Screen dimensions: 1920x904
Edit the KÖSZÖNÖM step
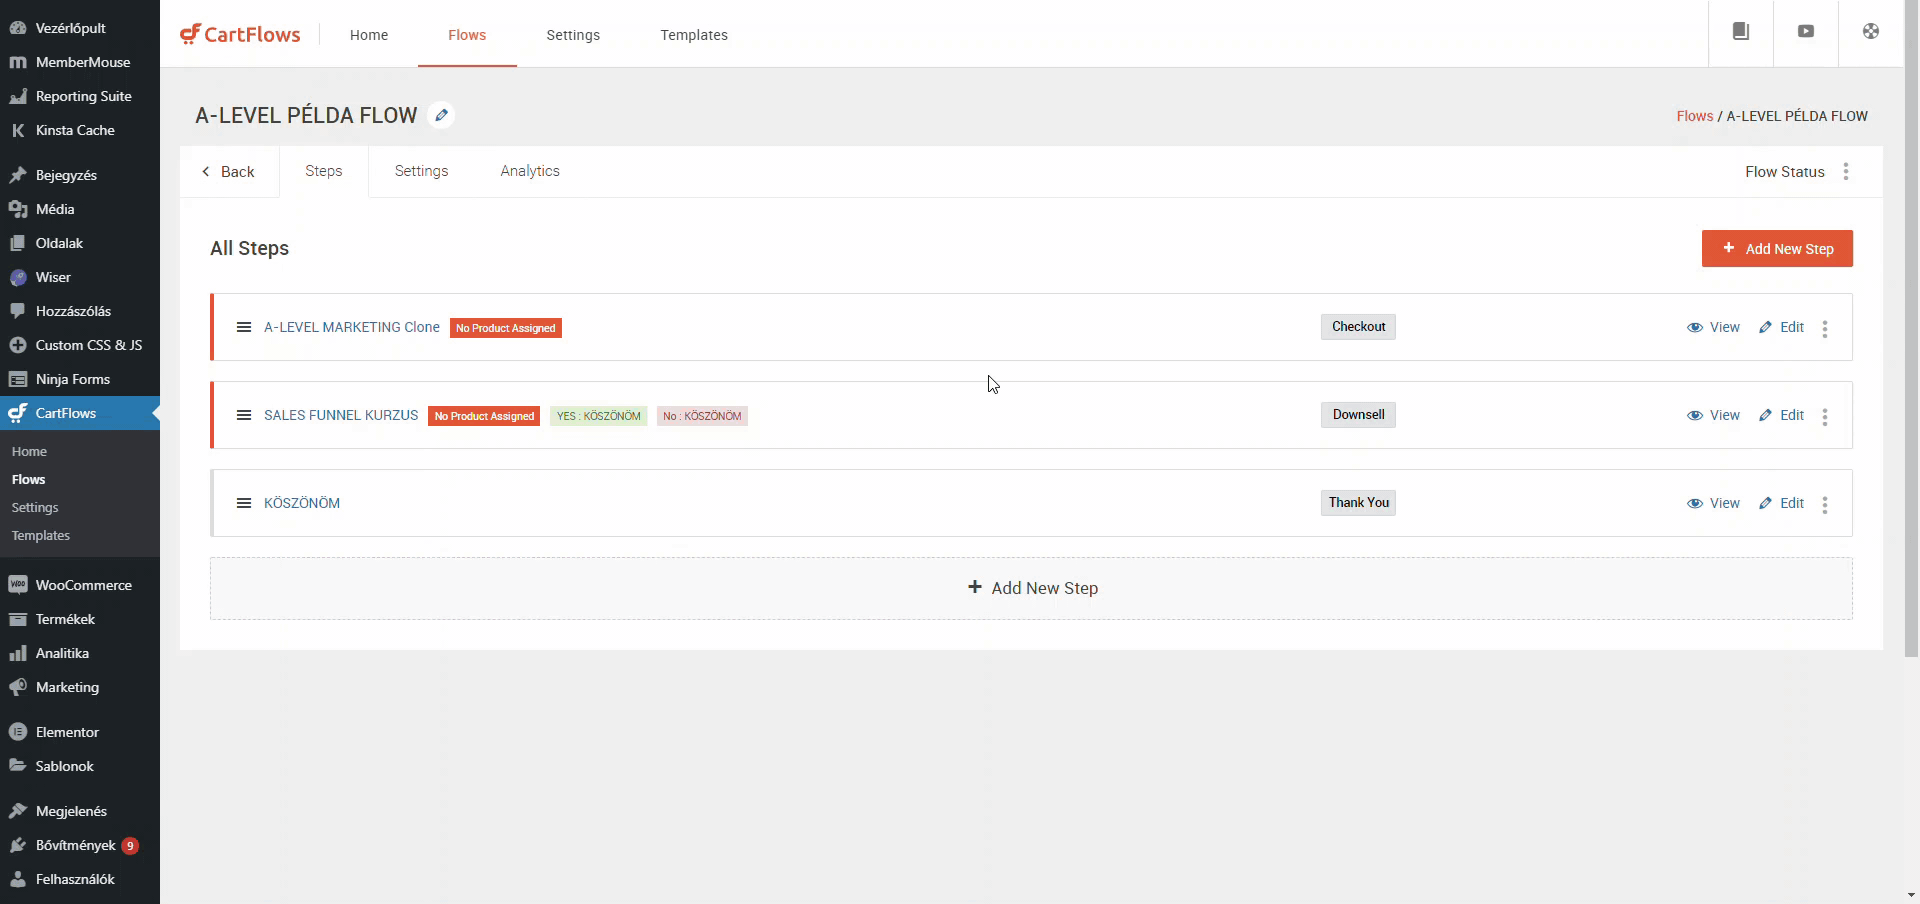[1782, 503]
